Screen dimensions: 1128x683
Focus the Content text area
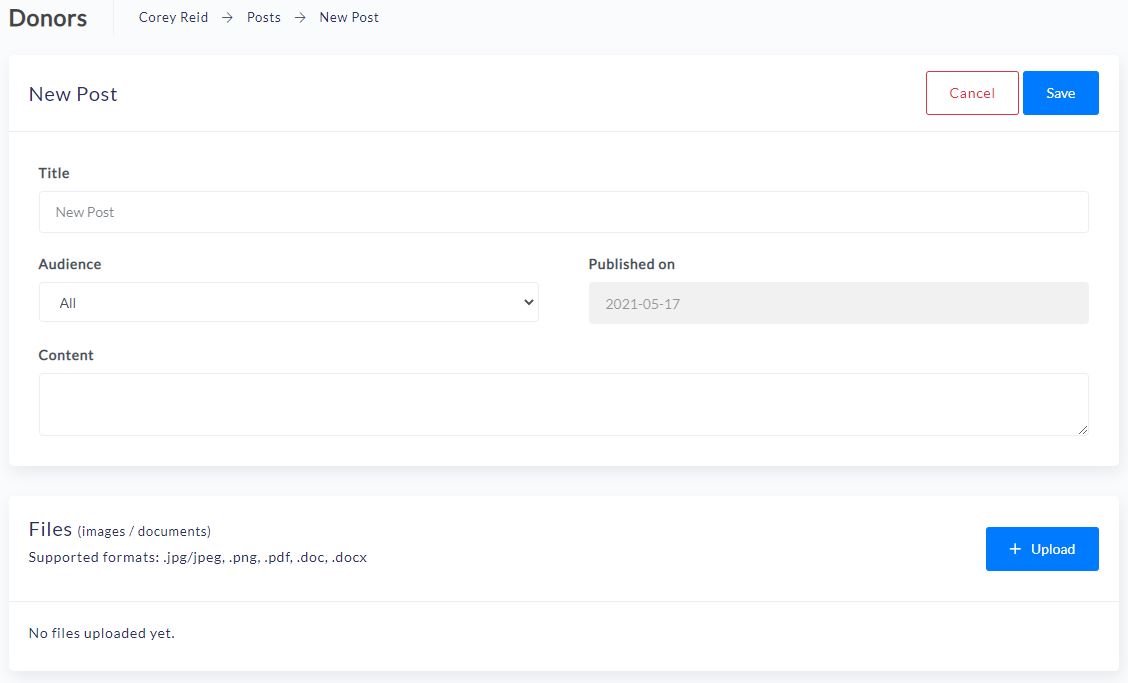click(563, 404)
